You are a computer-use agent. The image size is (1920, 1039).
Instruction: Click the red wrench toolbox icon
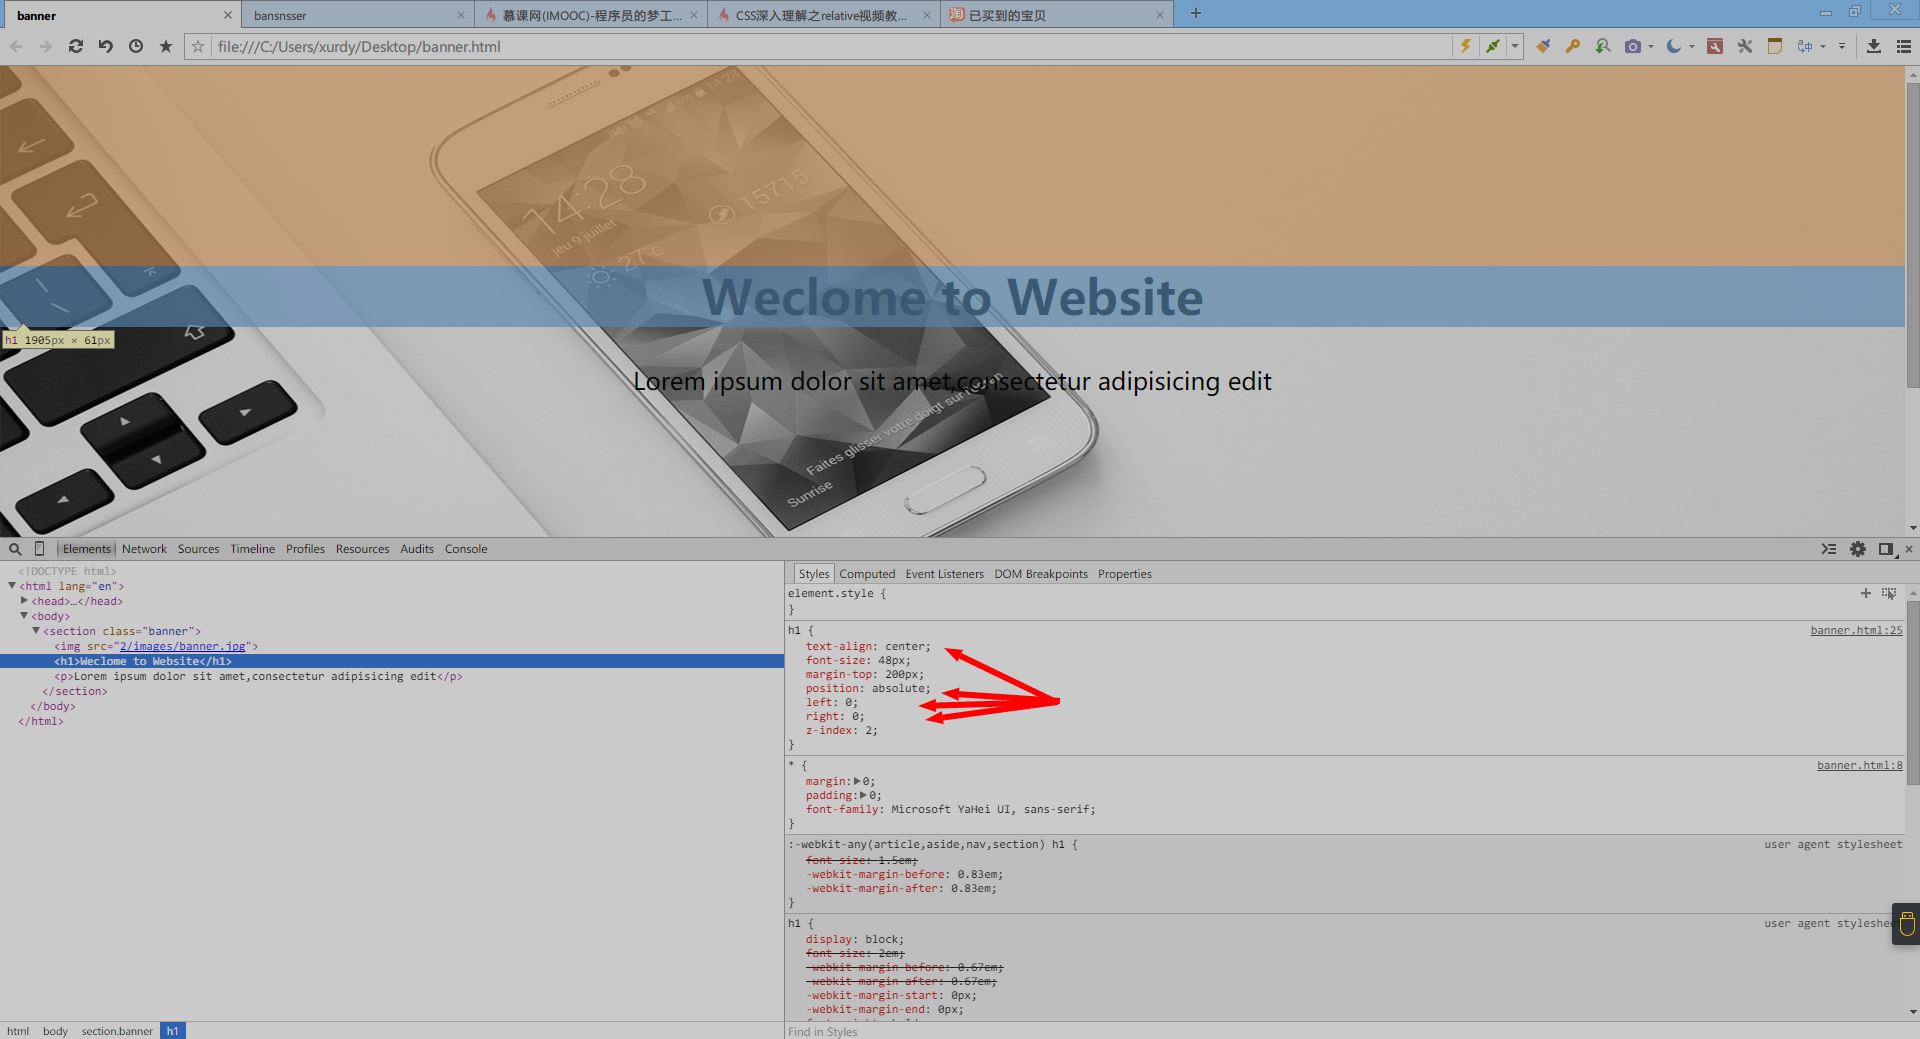click(1715, 46)
